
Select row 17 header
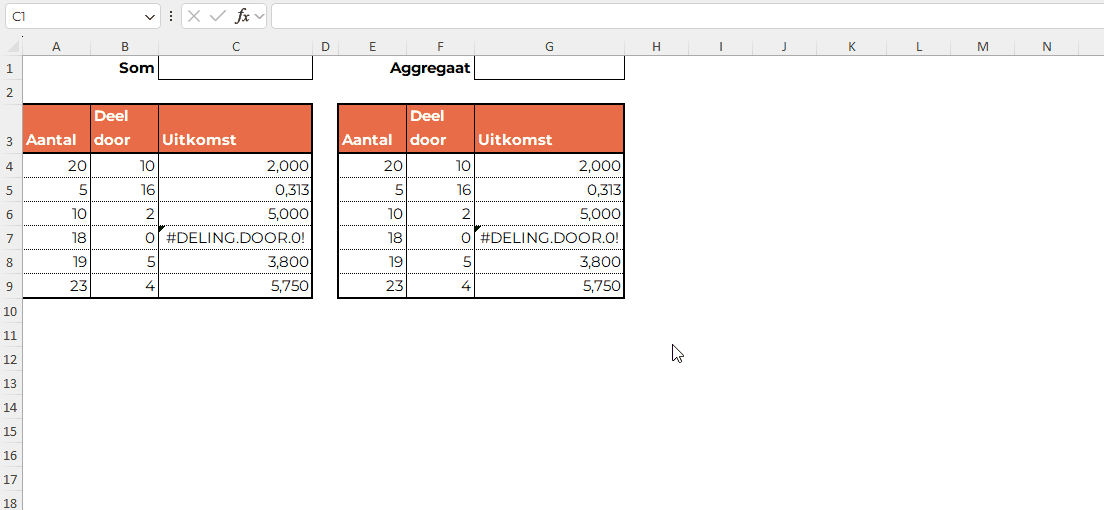11,479
